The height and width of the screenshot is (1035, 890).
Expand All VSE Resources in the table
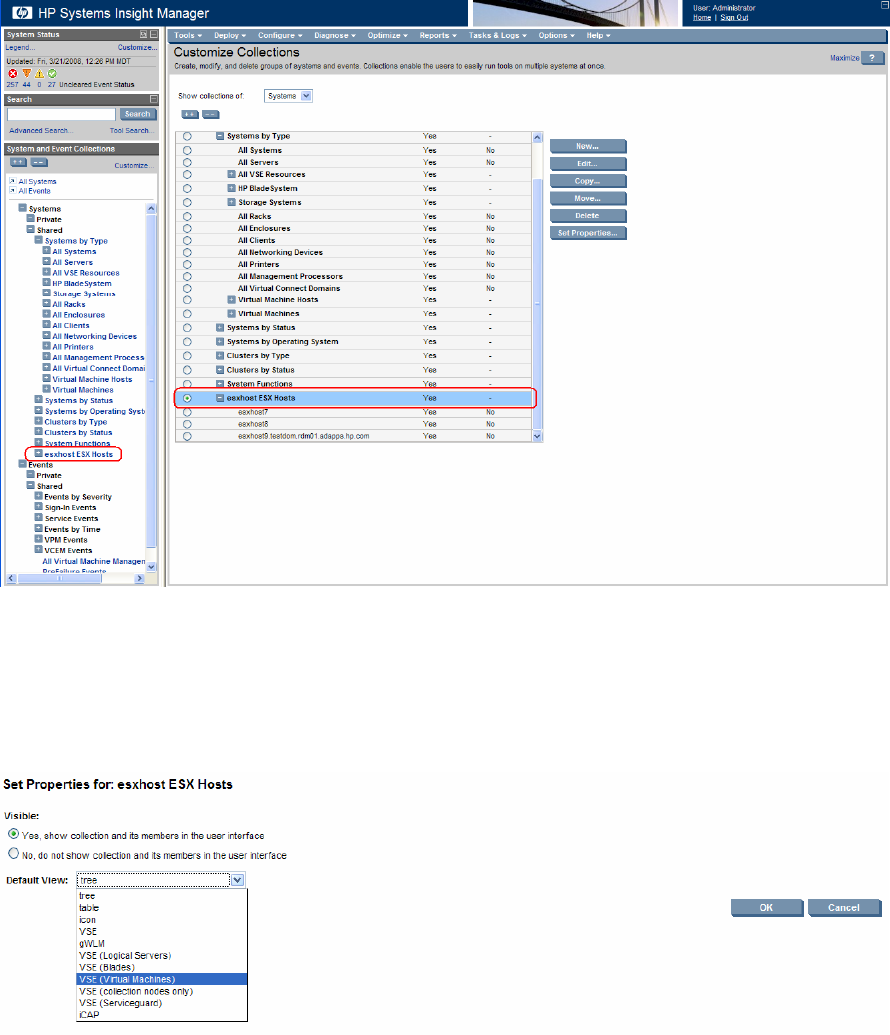click(x=232, y=174)
